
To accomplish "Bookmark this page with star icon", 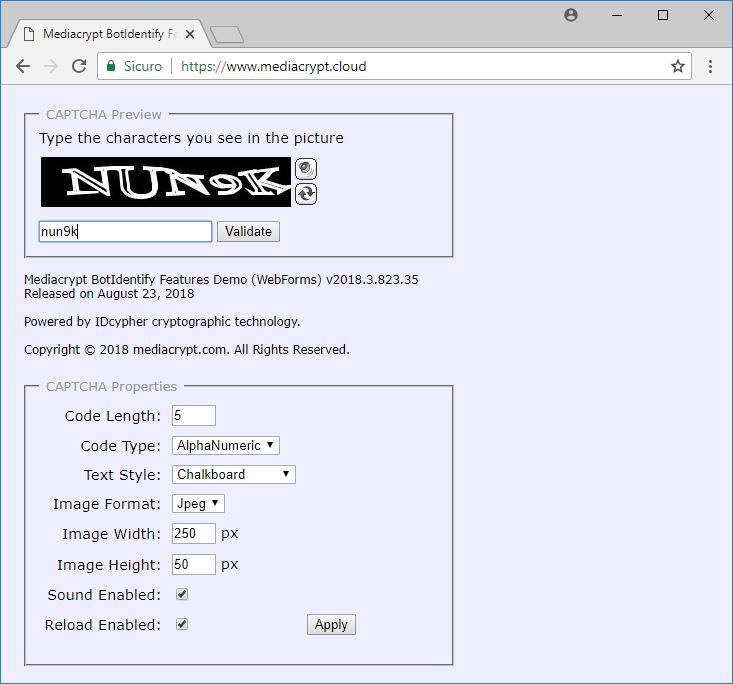I will [678, 67].
